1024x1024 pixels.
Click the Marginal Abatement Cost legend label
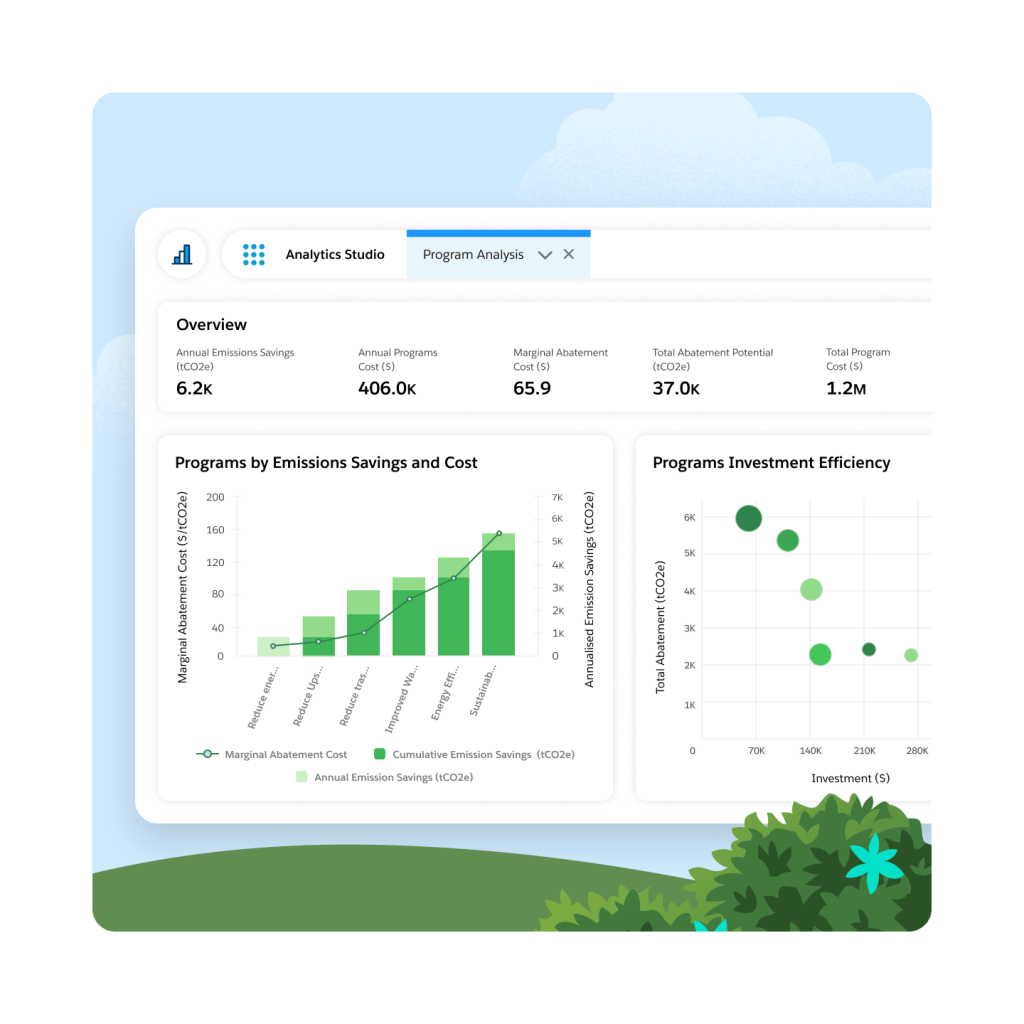(286, 754)
